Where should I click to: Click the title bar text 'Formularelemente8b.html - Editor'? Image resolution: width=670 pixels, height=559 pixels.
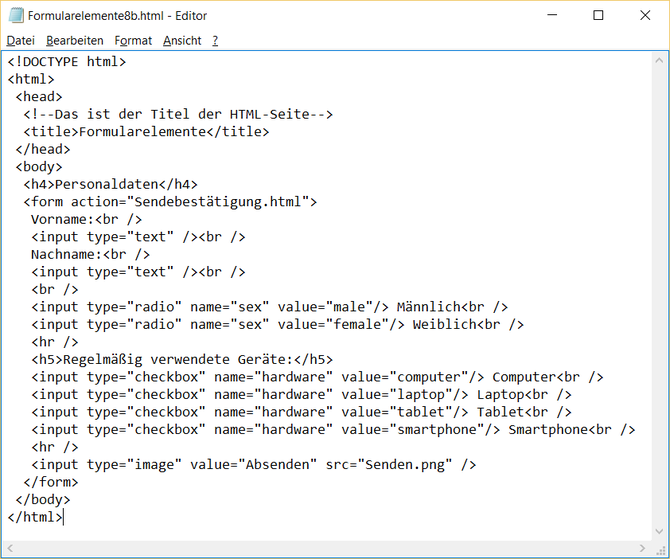(118, 16)
